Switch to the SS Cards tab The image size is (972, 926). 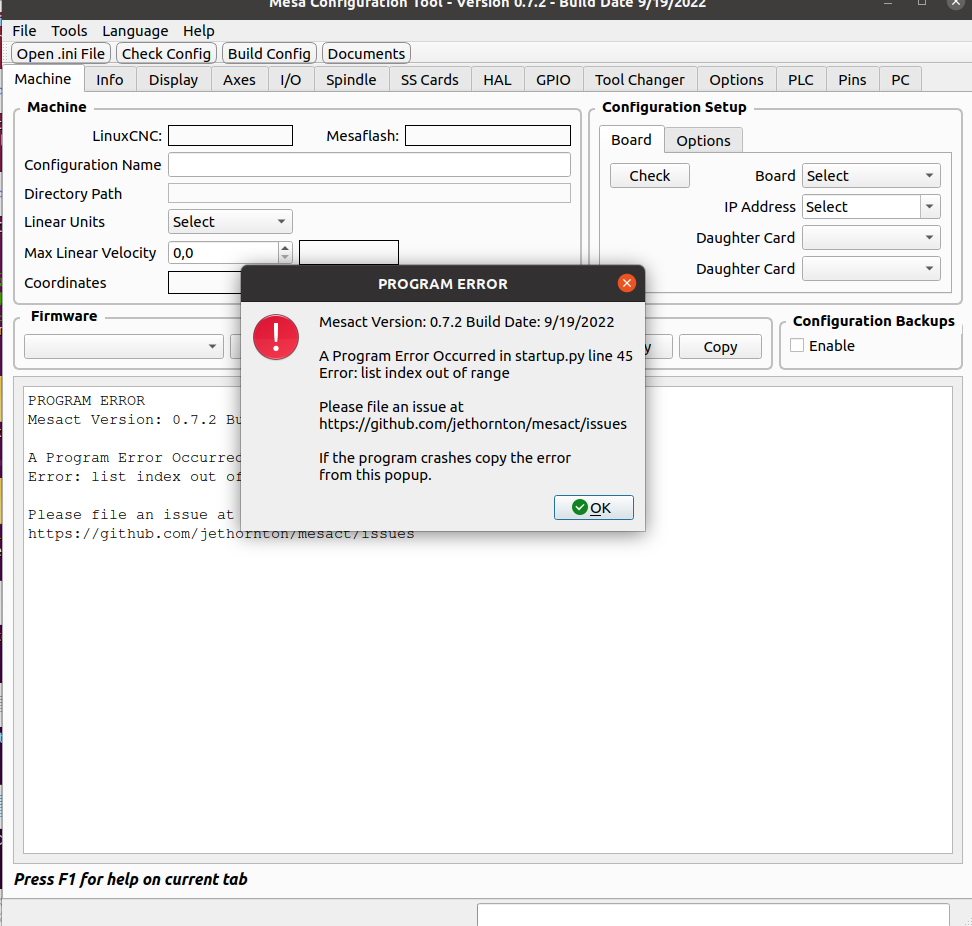point(430,79)
